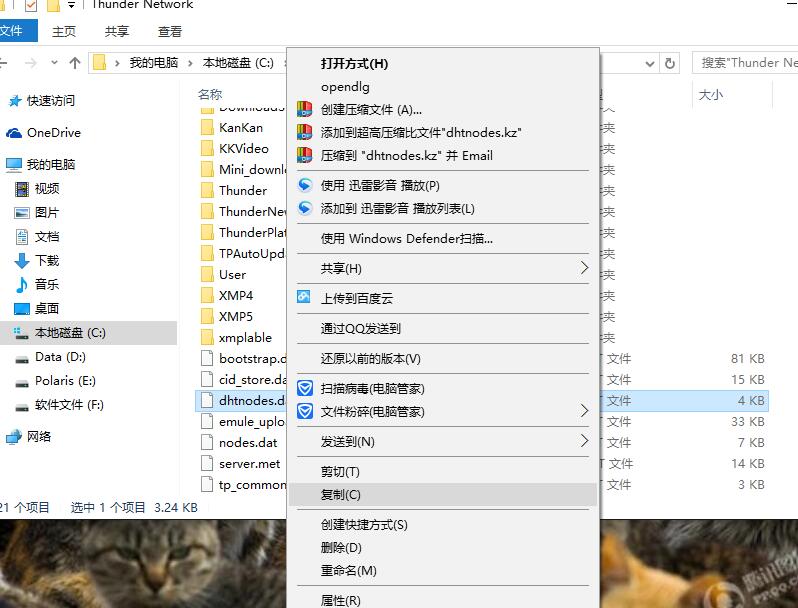This screenshot has width=798, height=608.
Task: Select the XMP5 folder row
Action: (x=241, y=316)
